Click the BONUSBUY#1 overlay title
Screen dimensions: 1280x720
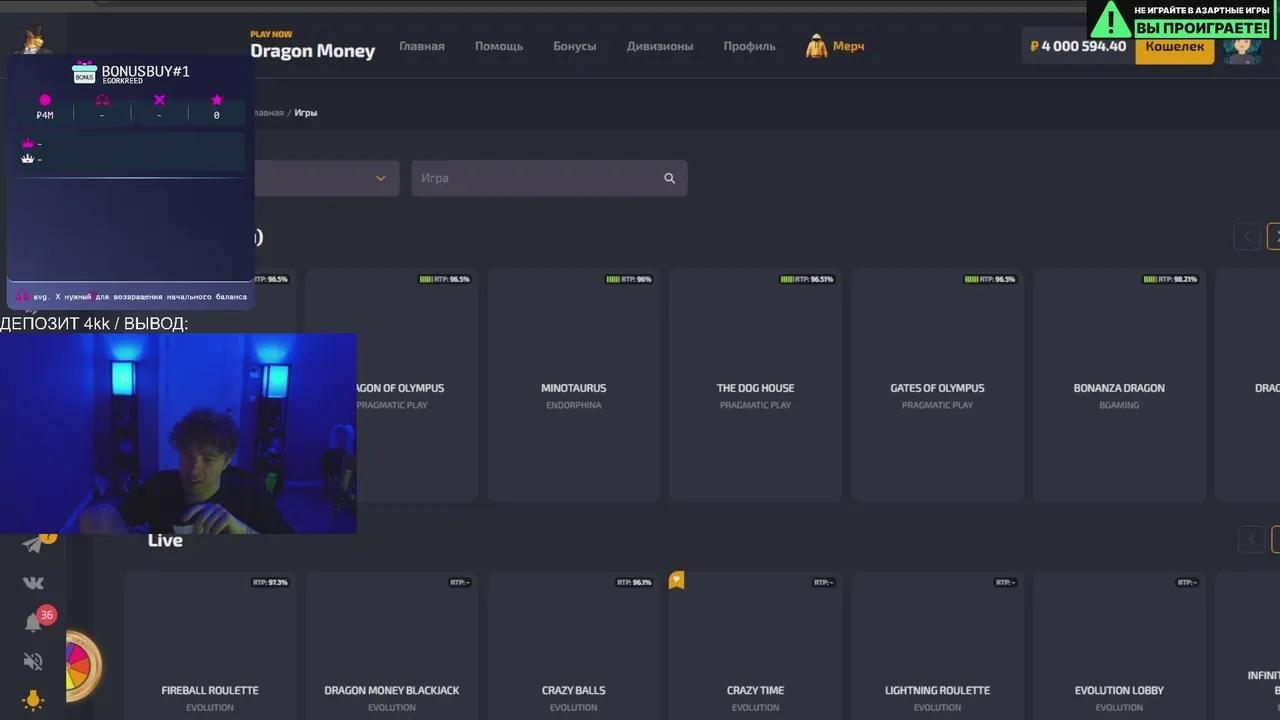[146, 71]
